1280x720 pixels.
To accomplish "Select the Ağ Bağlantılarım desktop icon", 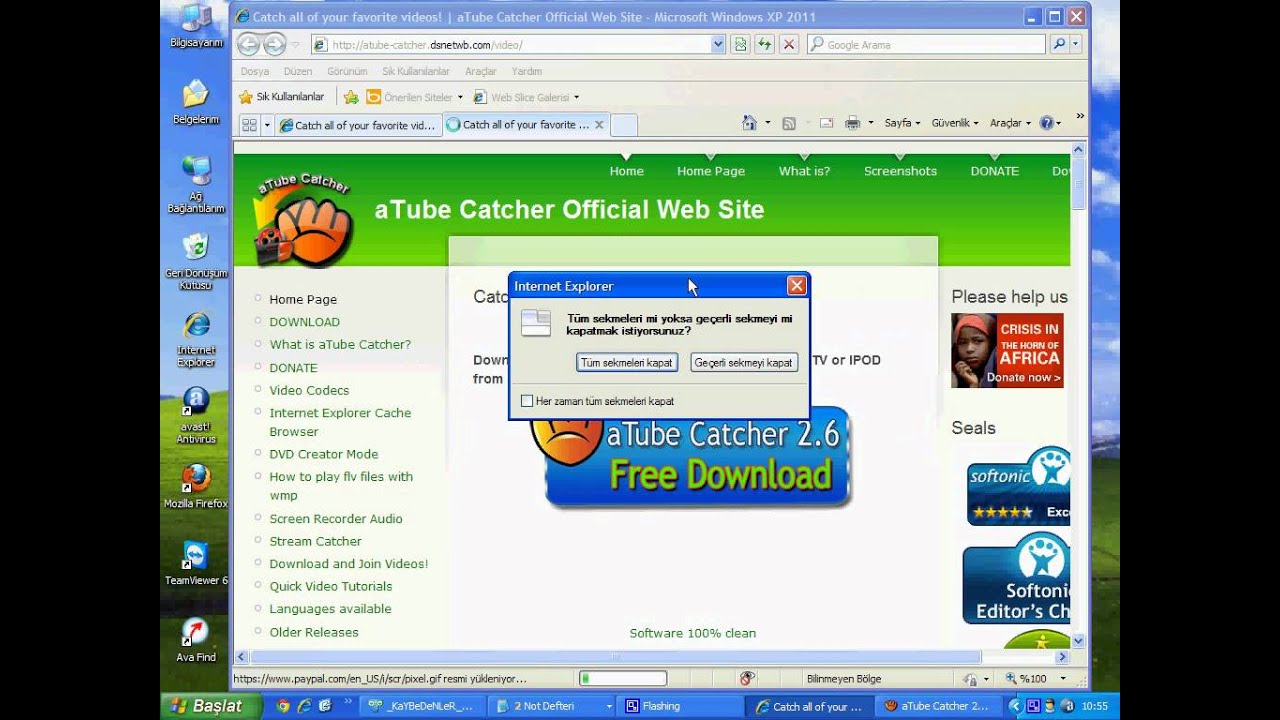I will [196, 185].
